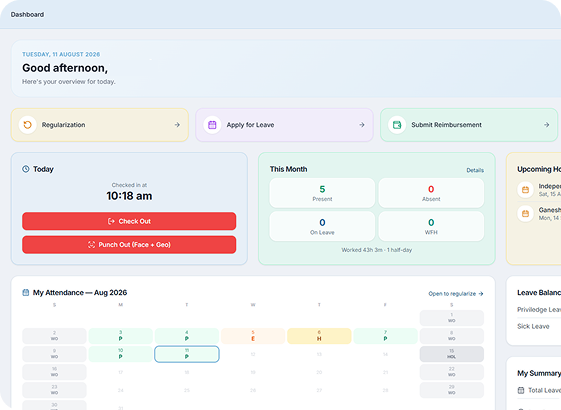The width and height of the screenshot is (561, 410).
Task: Select day 10 marked present
Action: pos(121,354)
